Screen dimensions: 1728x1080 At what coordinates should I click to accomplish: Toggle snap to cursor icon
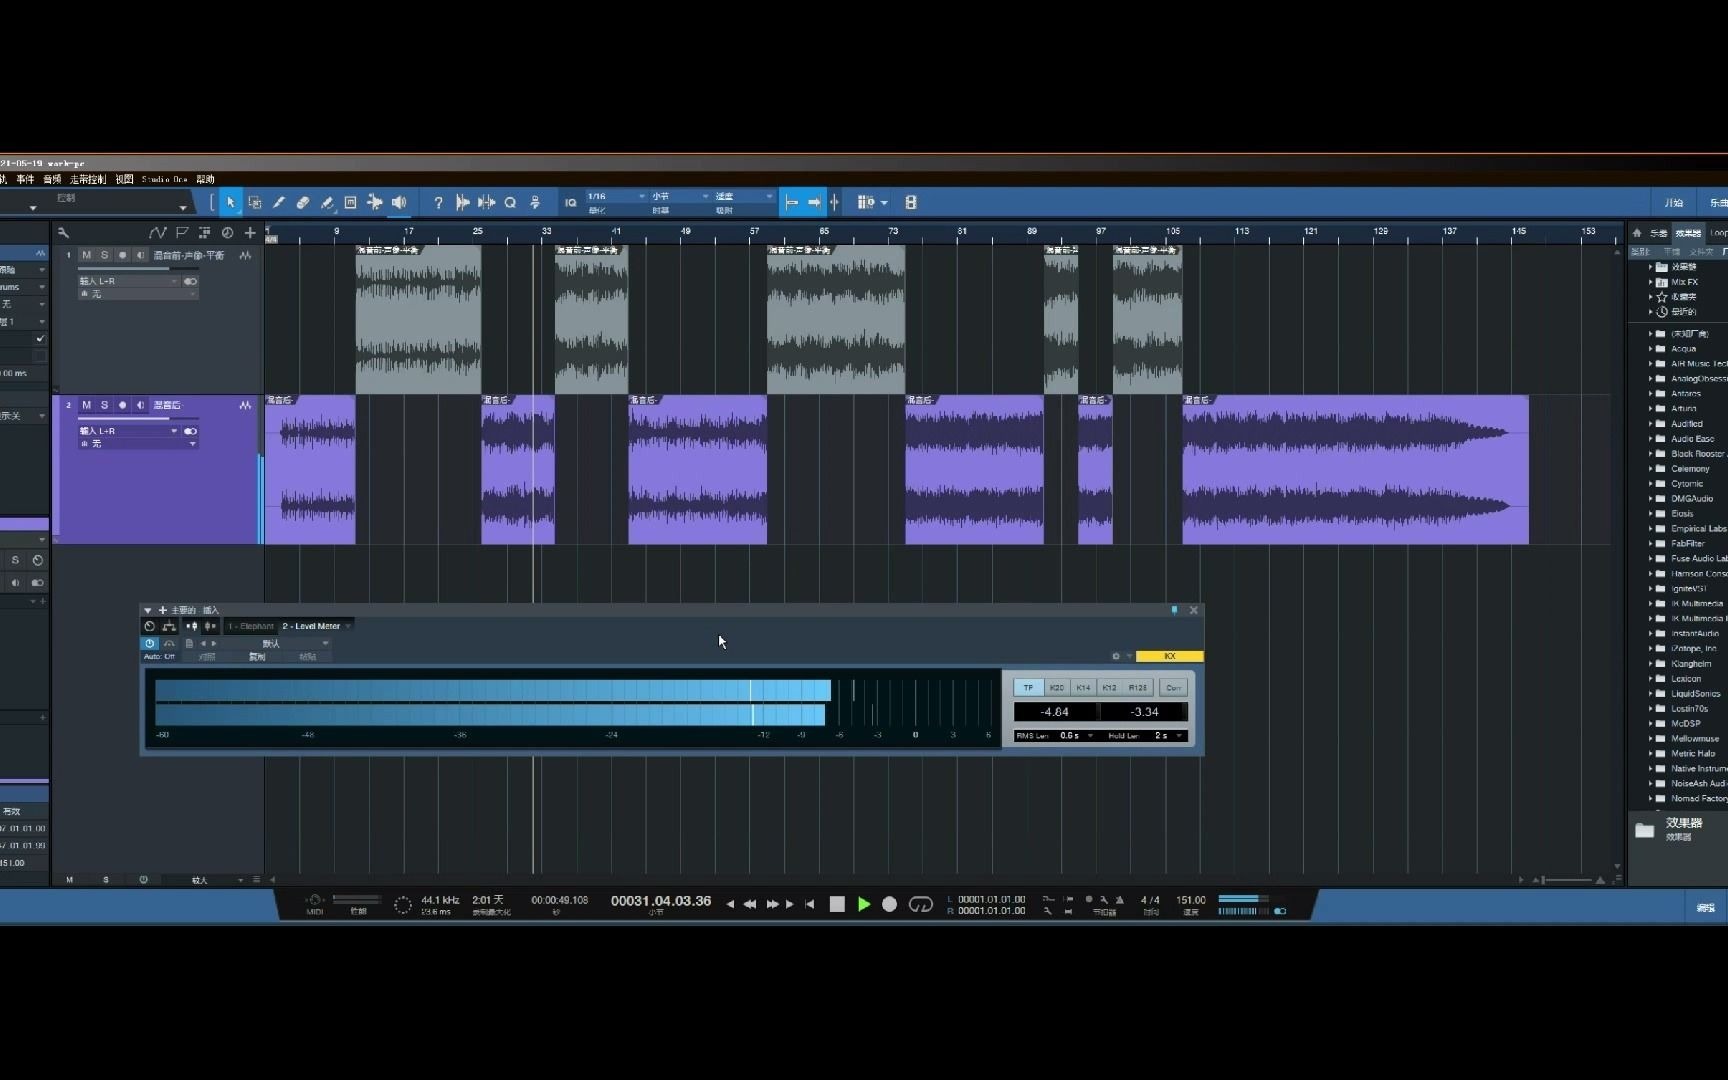point(834,203)
